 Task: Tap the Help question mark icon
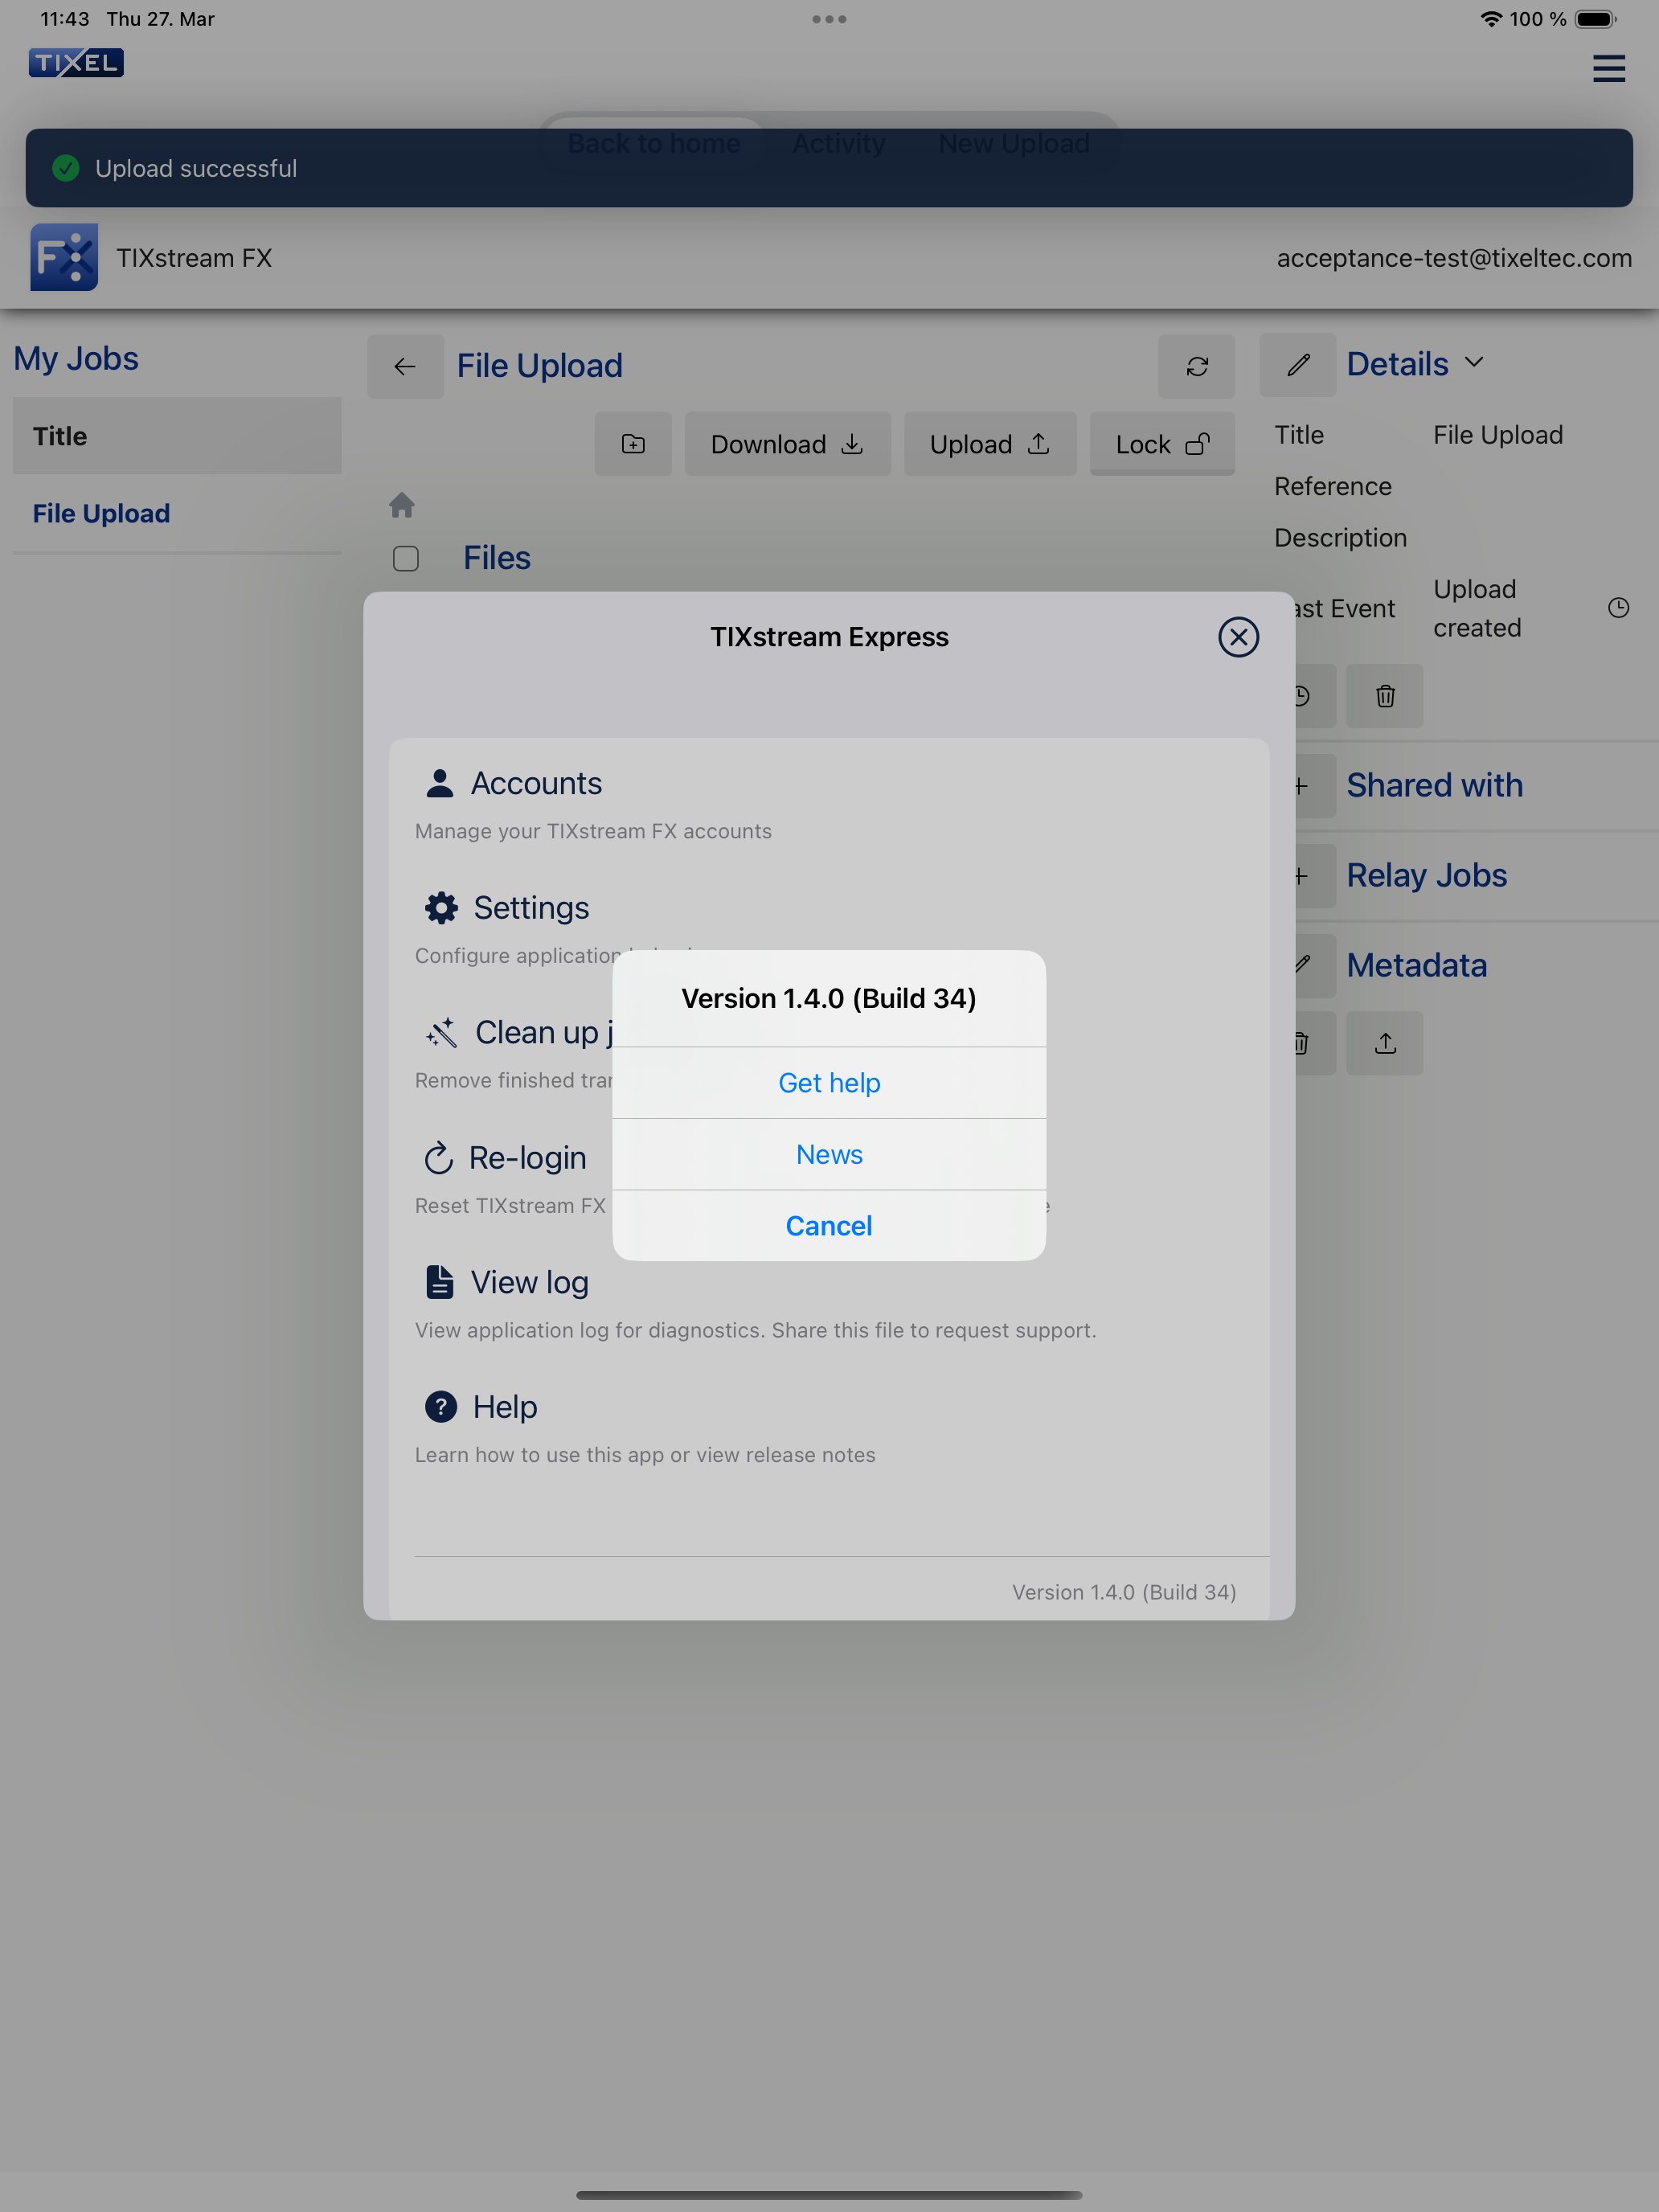(441, 1406)
